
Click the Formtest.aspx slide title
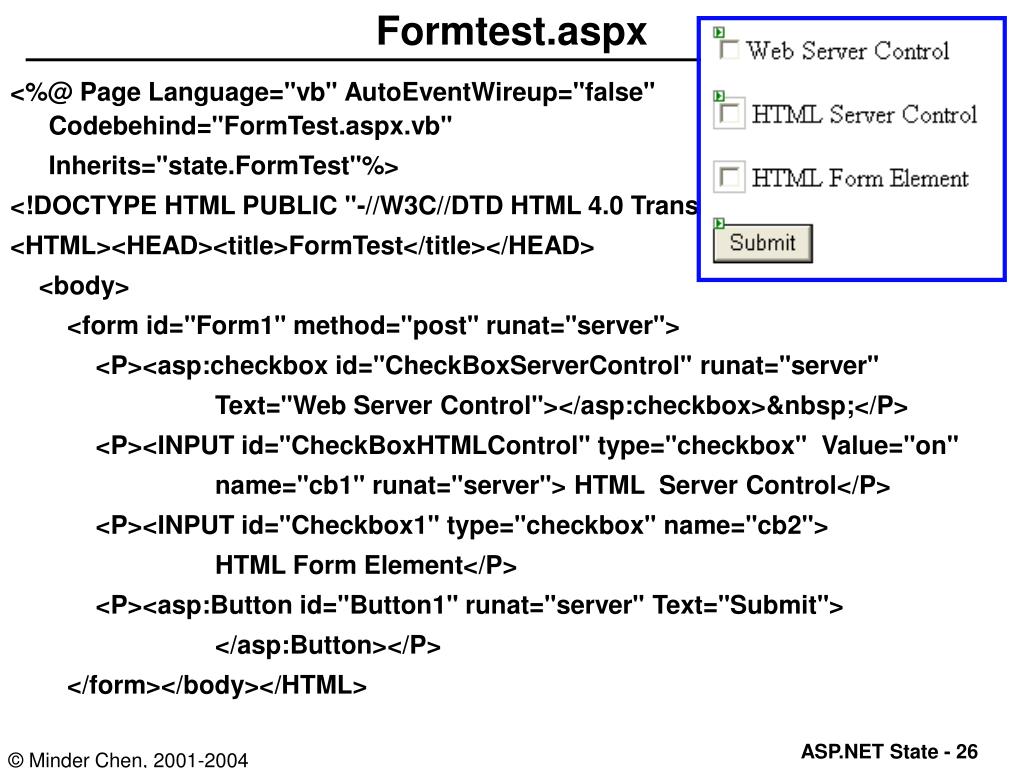(x=511, y=31)
